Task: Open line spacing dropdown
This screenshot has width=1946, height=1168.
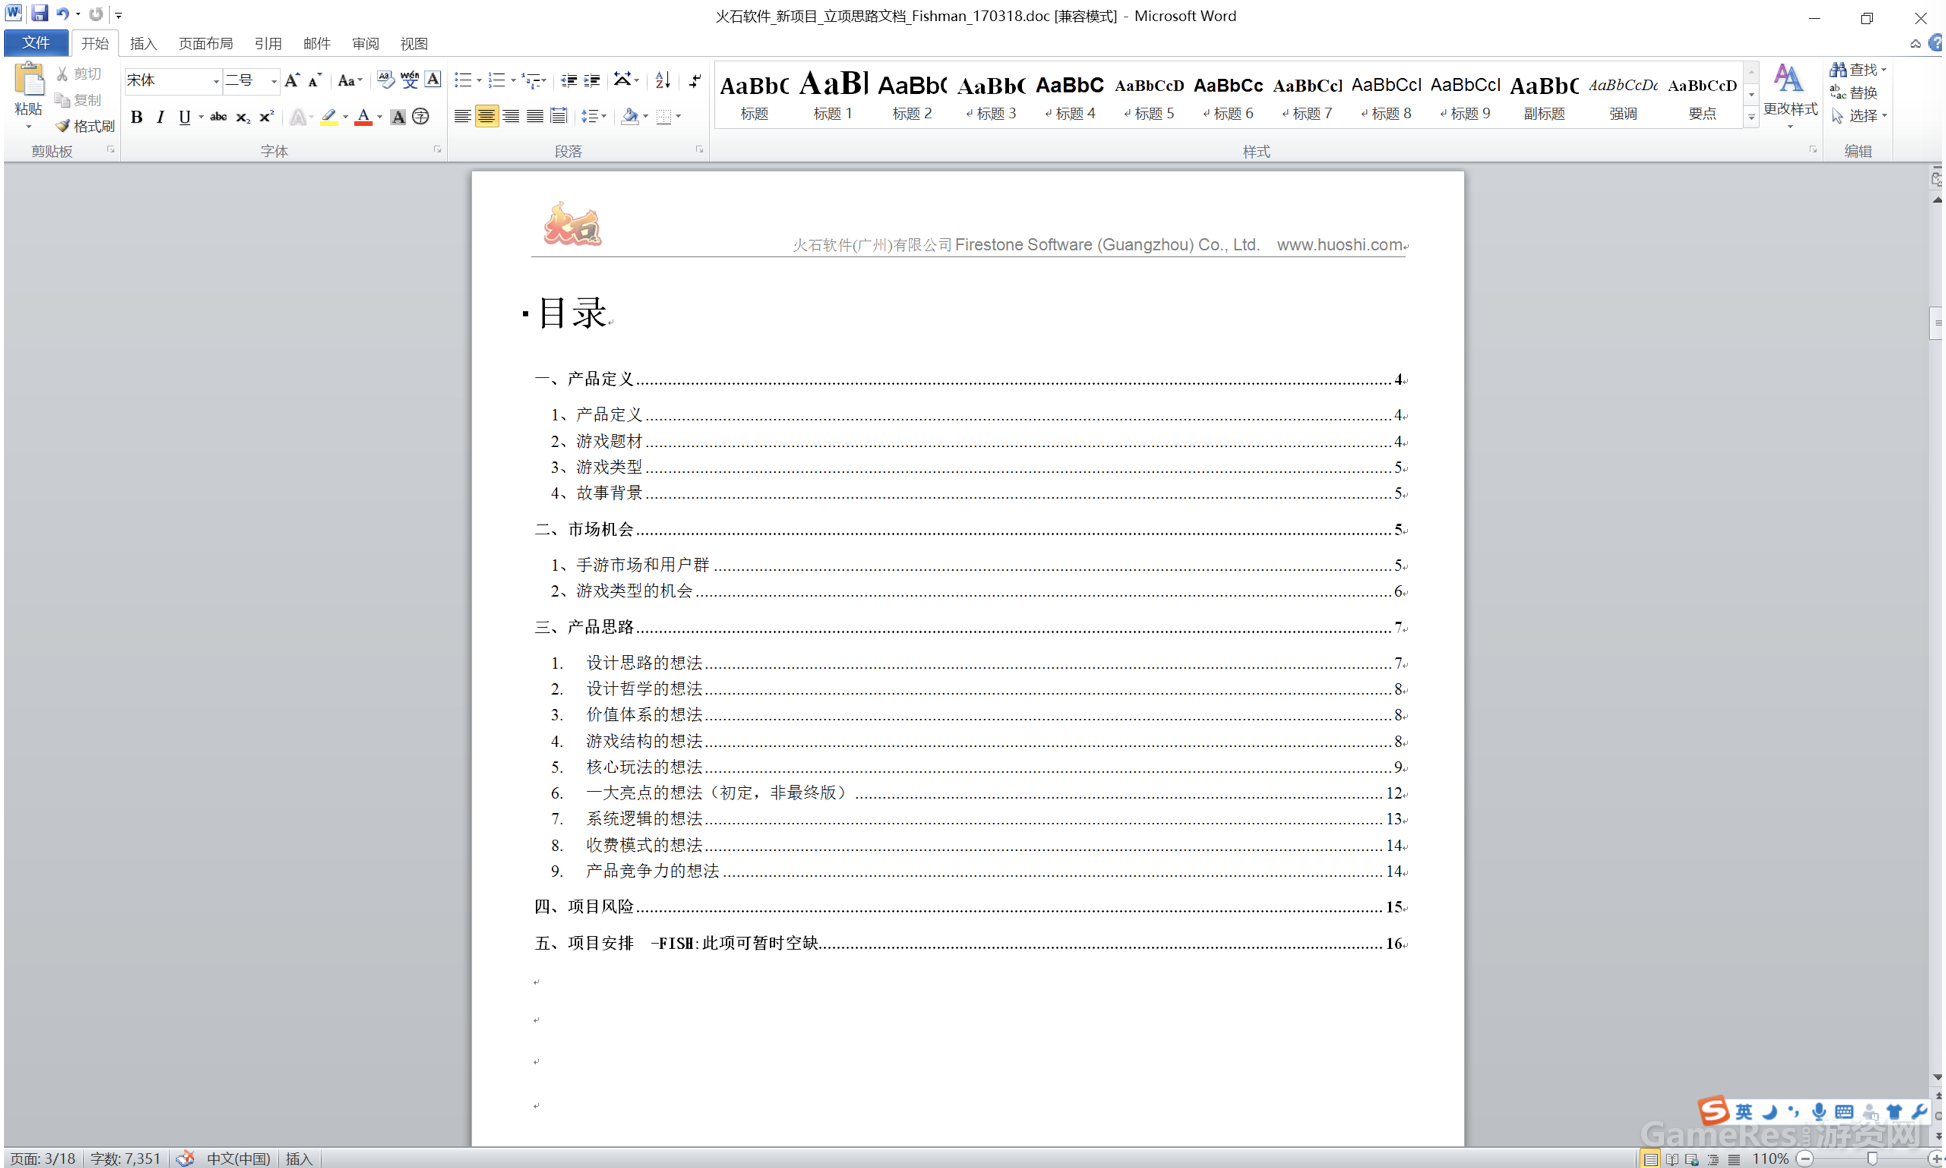Action: click(x=594, y=117)
